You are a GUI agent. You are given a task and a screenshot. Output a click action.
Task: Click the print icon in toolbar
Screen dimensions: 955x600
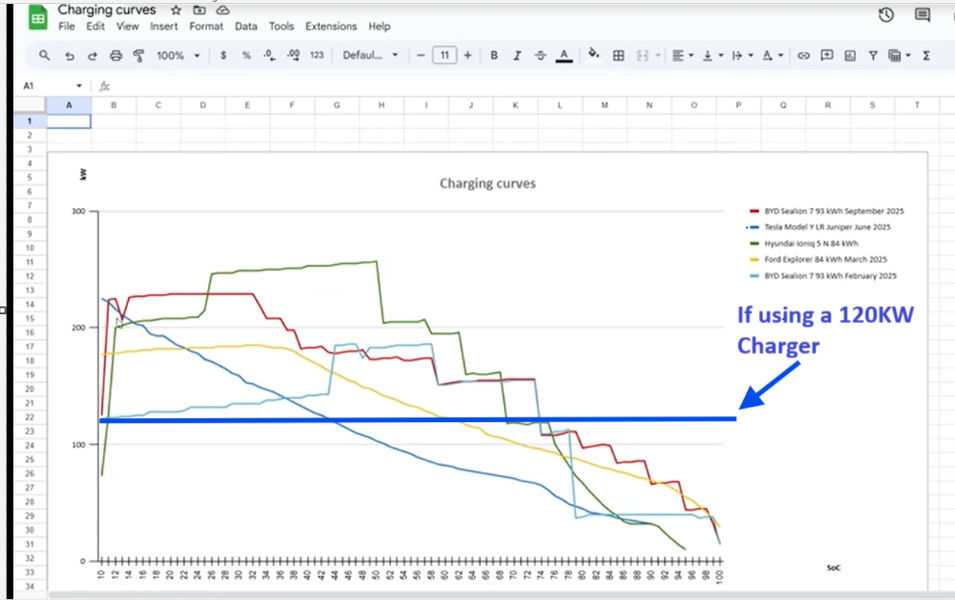pos(115,56)
